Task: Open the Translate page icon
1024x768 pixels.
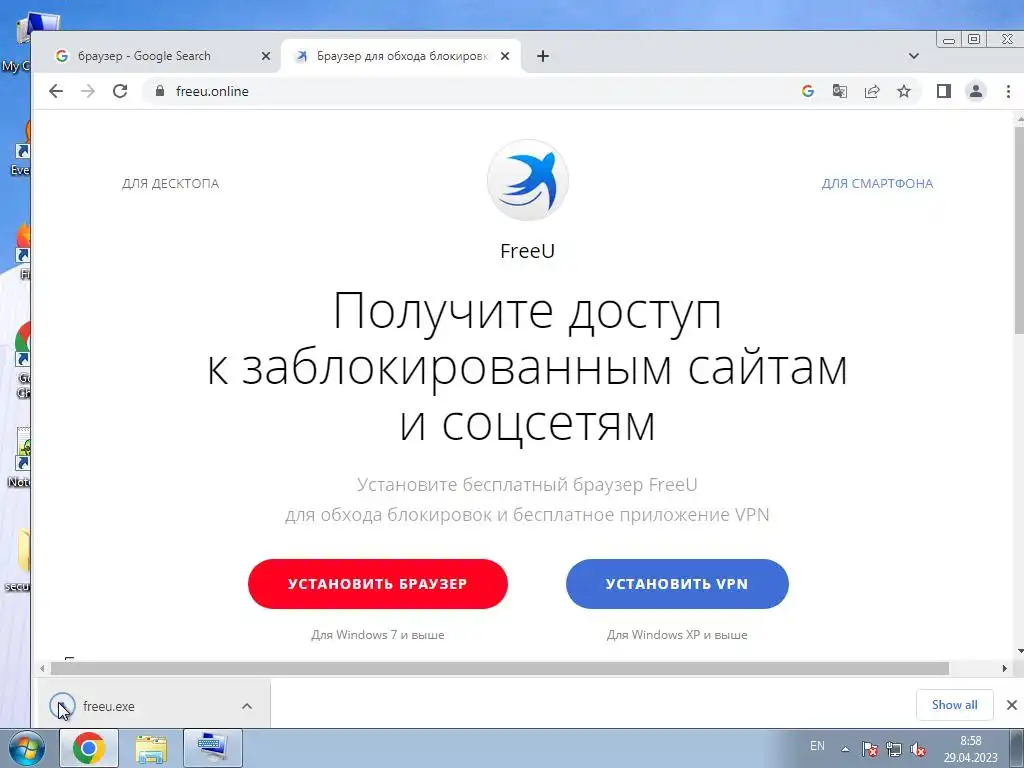Action: coord(840,91)
